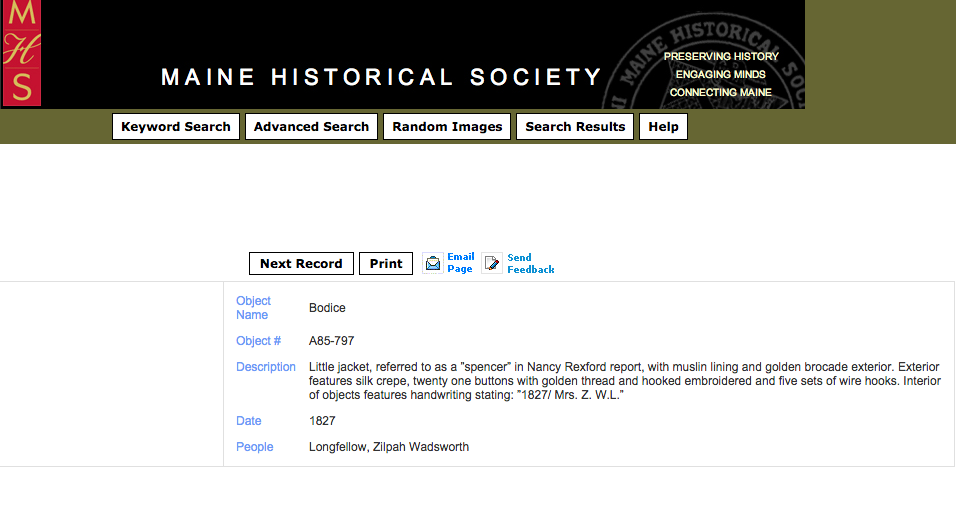Click the date value 1827
Screen dimensions: 956x525
(x=322, y=421)
